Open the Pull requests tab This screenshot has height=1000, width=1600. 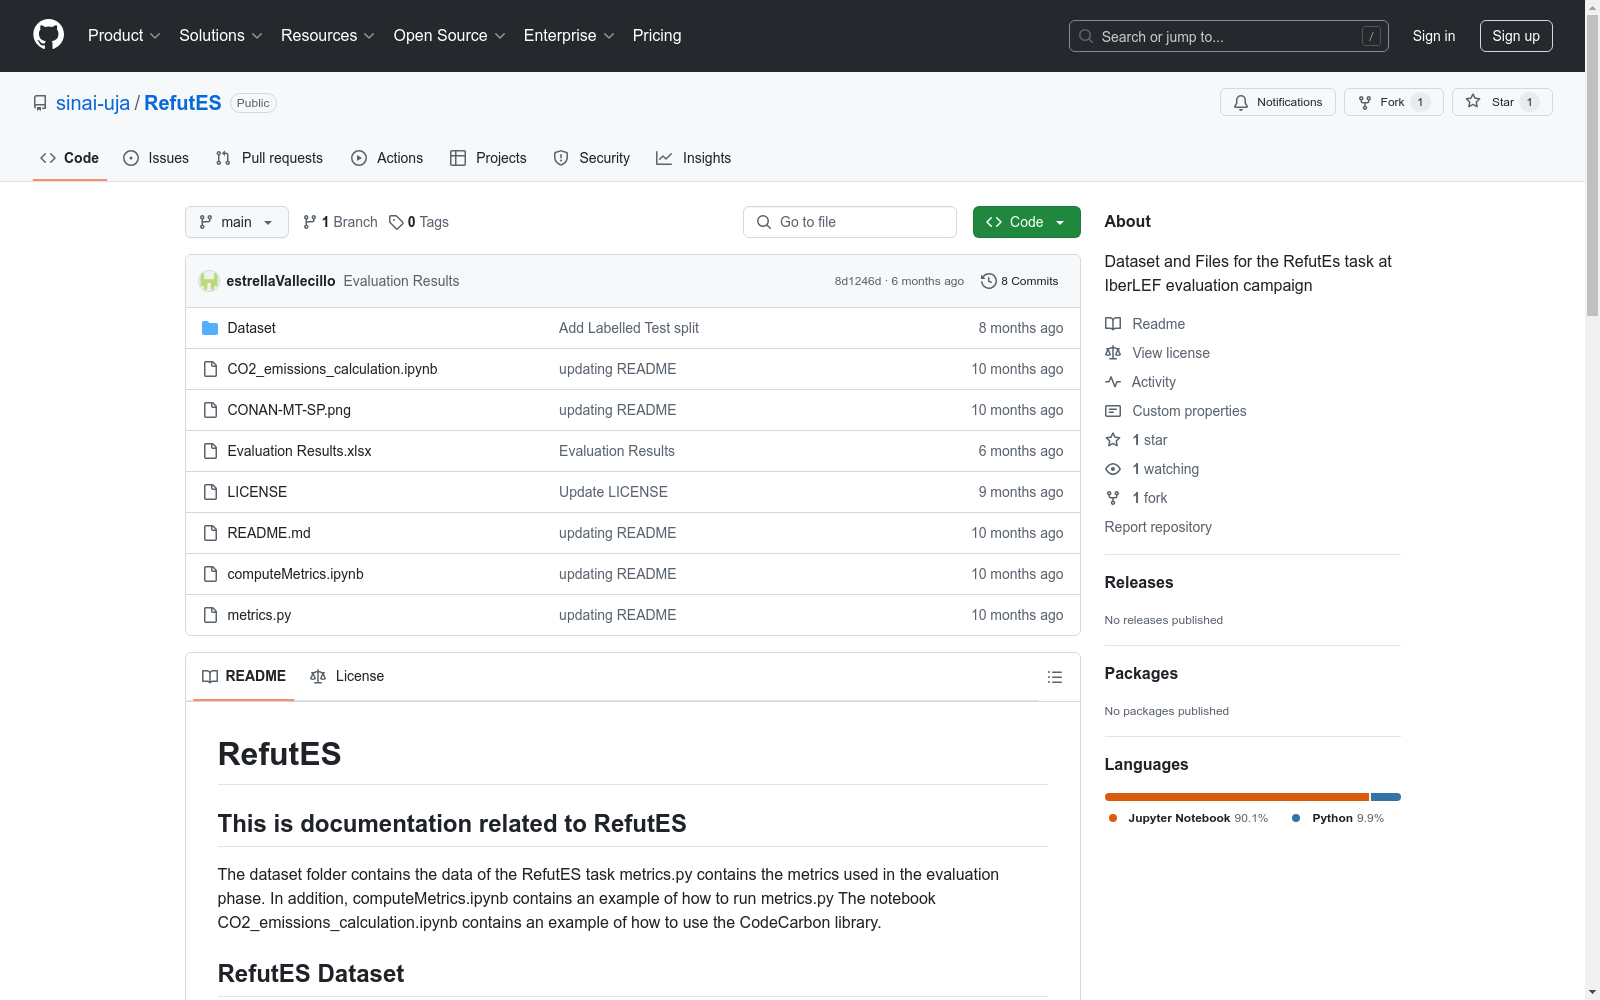tap(269, 158)
